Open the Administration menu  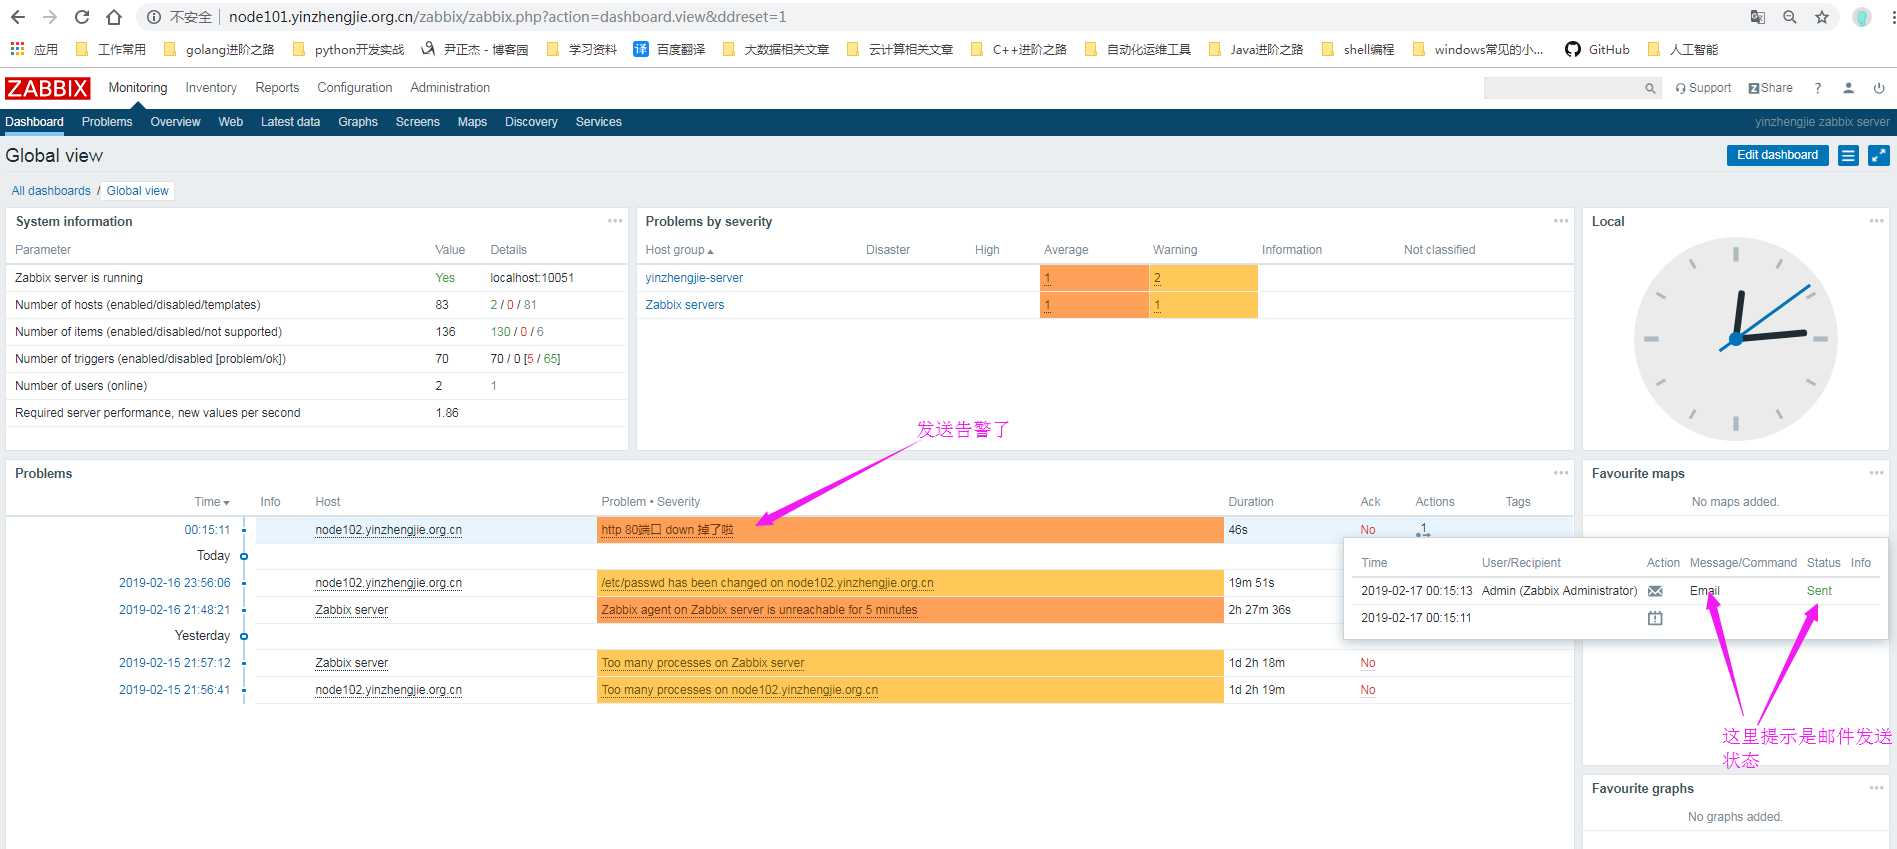pos(450,88)
